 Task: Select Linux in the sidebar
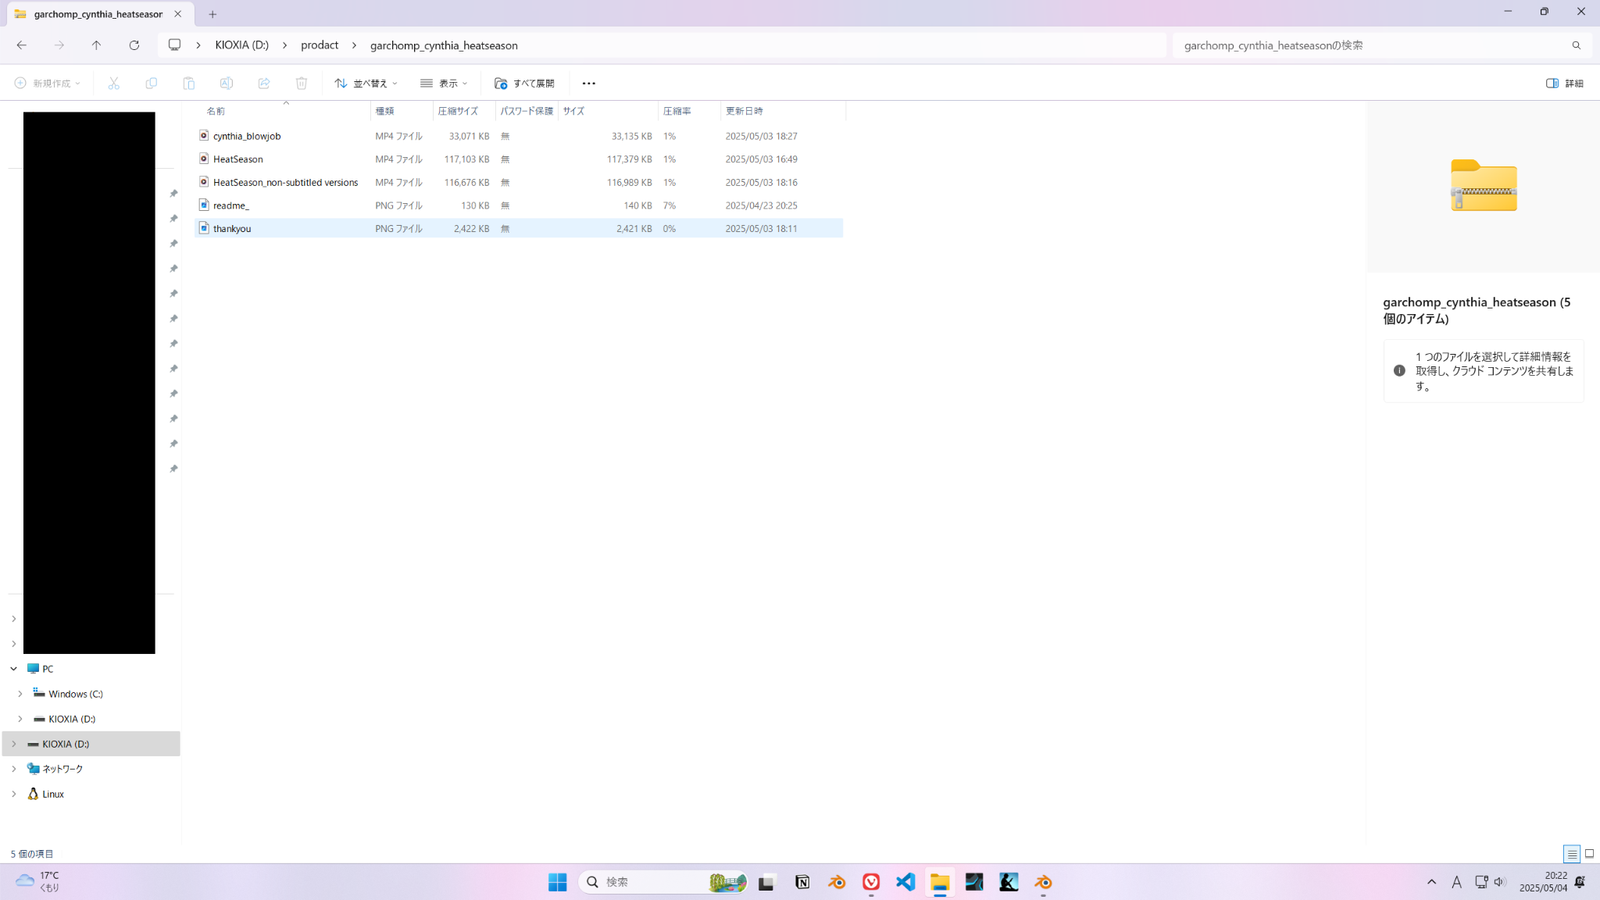[53, 794]
